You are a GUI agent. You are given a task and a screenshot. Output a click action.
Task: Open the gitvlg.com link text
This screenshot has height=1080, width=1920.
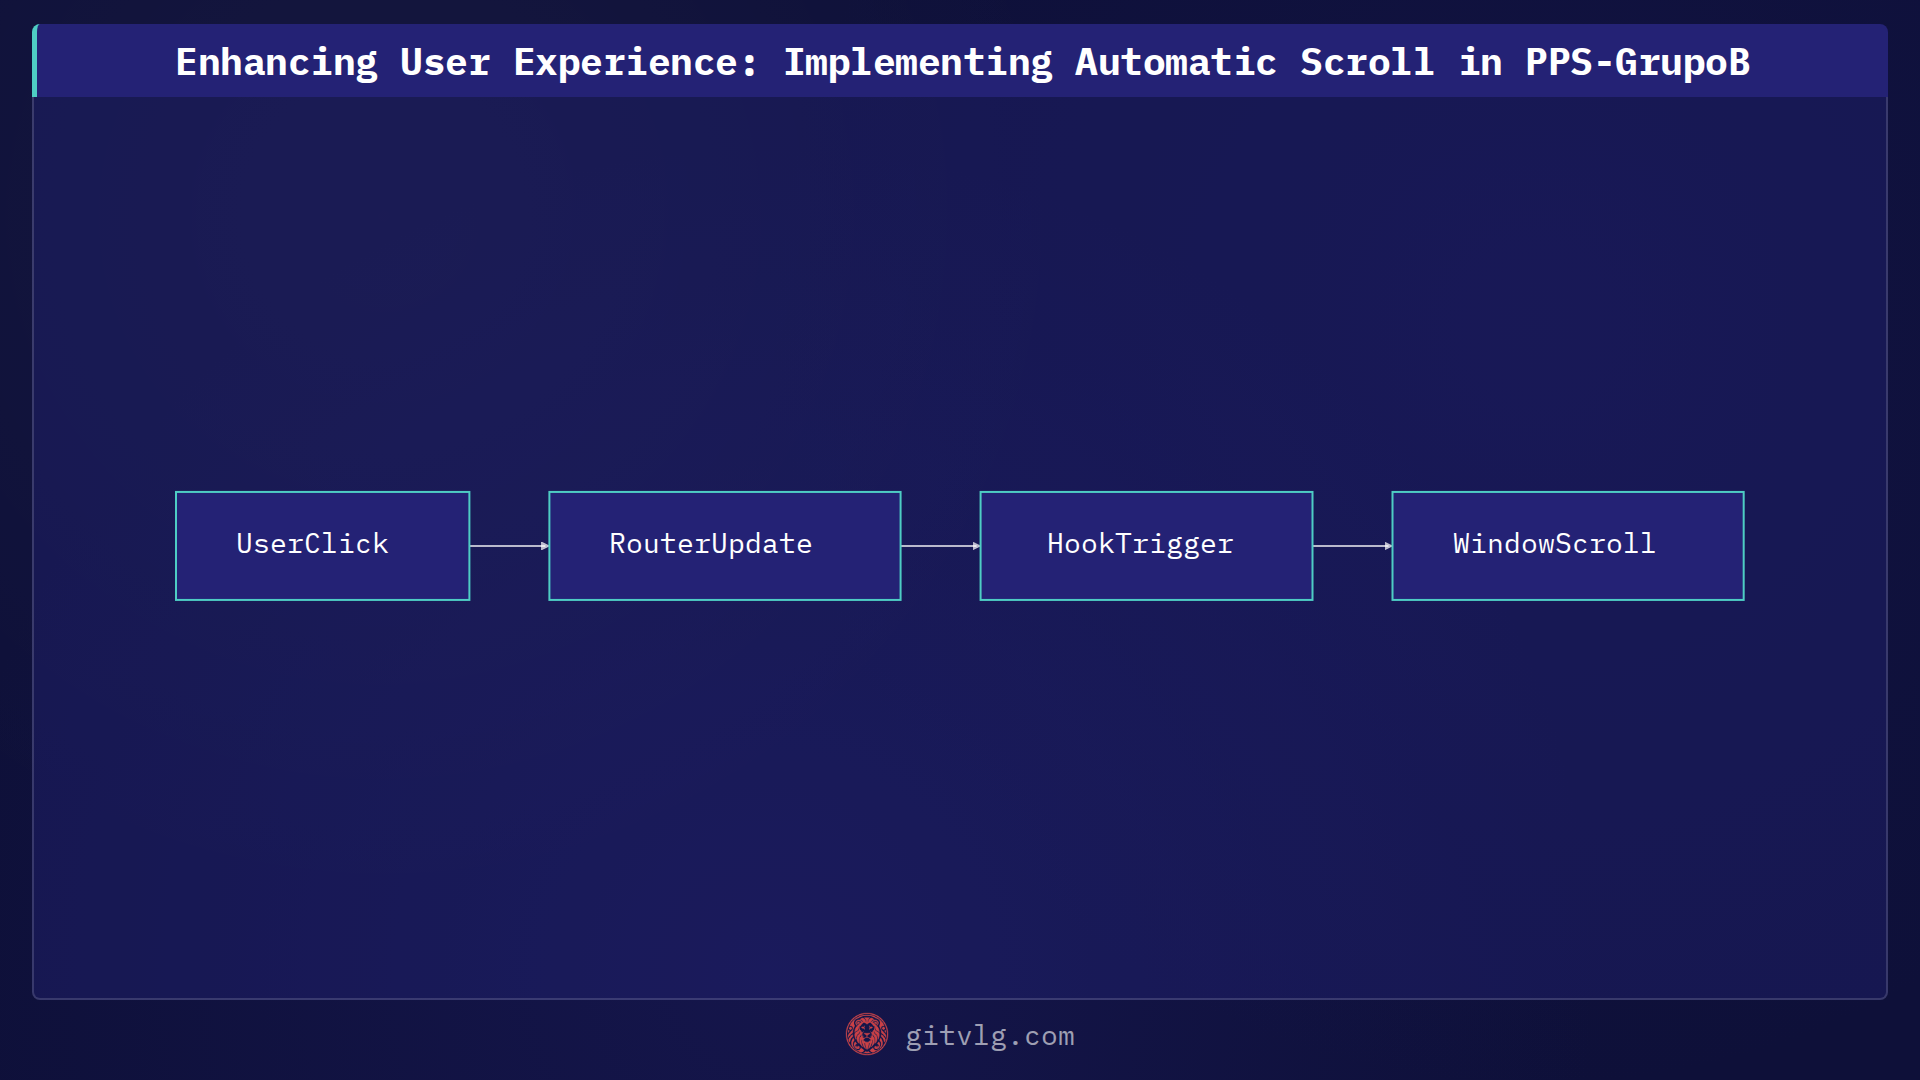(x=990, y=1036)
